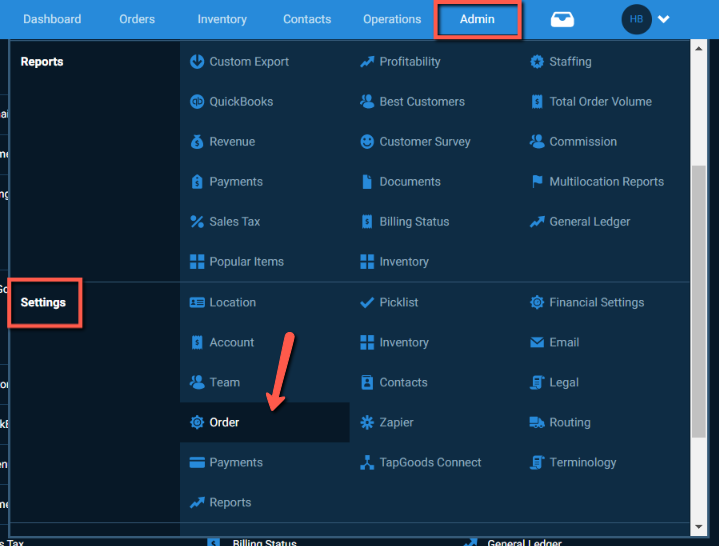Open Legal settings
This screenshot has width=719, height=546.
click(x=564, y=382)
